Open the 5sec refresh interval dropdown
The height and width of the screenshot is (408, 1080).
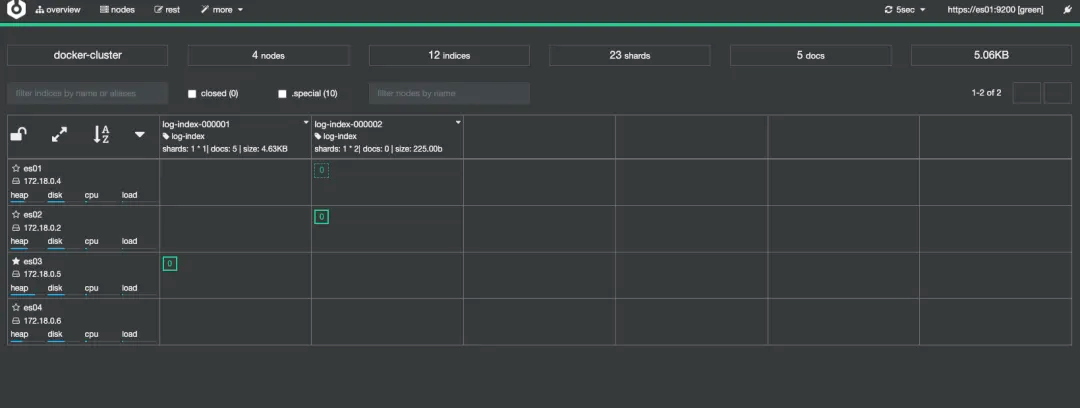905,10
